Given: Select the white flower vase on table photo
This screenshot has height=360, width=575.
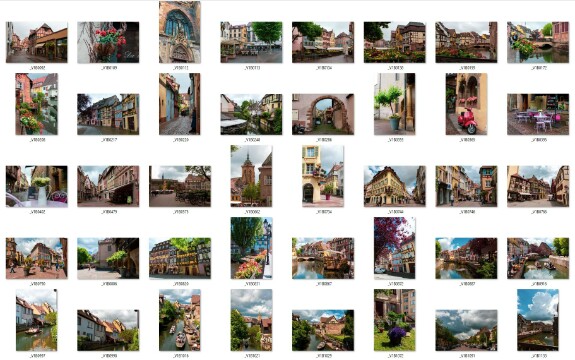Looking at the screenshot, I should coord(36,186).
